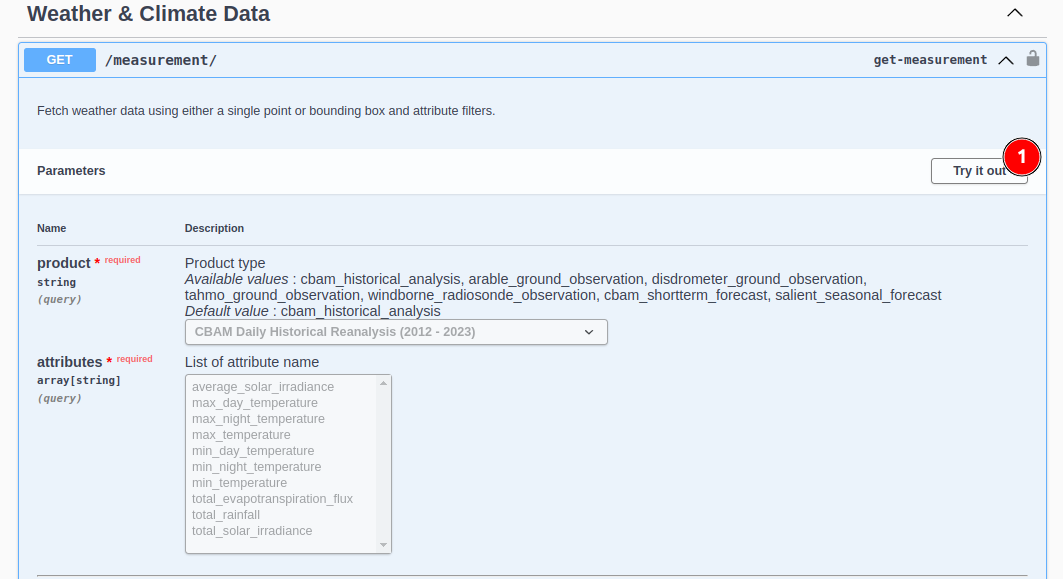Click the attributes list scroll-down arrow
Screen dimensions: 1063x579
click(x=383, y=545)
